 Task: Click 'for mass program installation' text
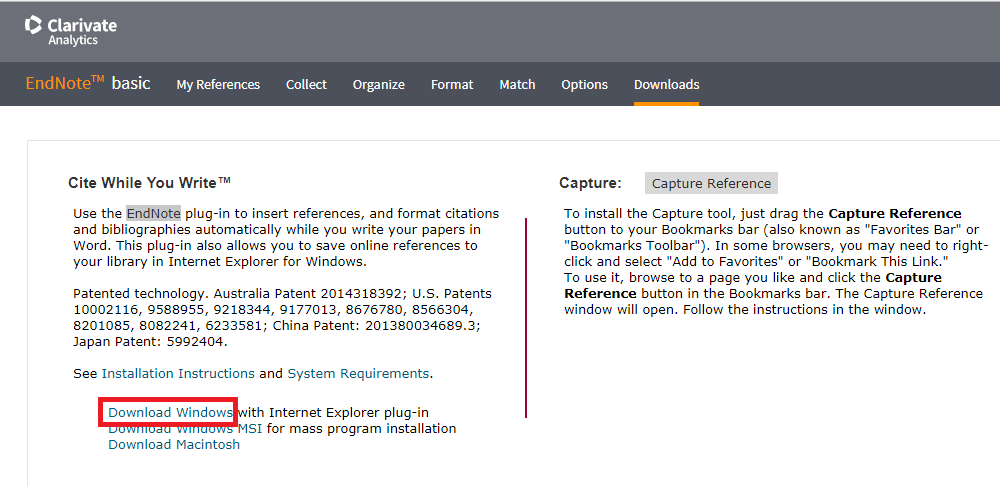362,428
